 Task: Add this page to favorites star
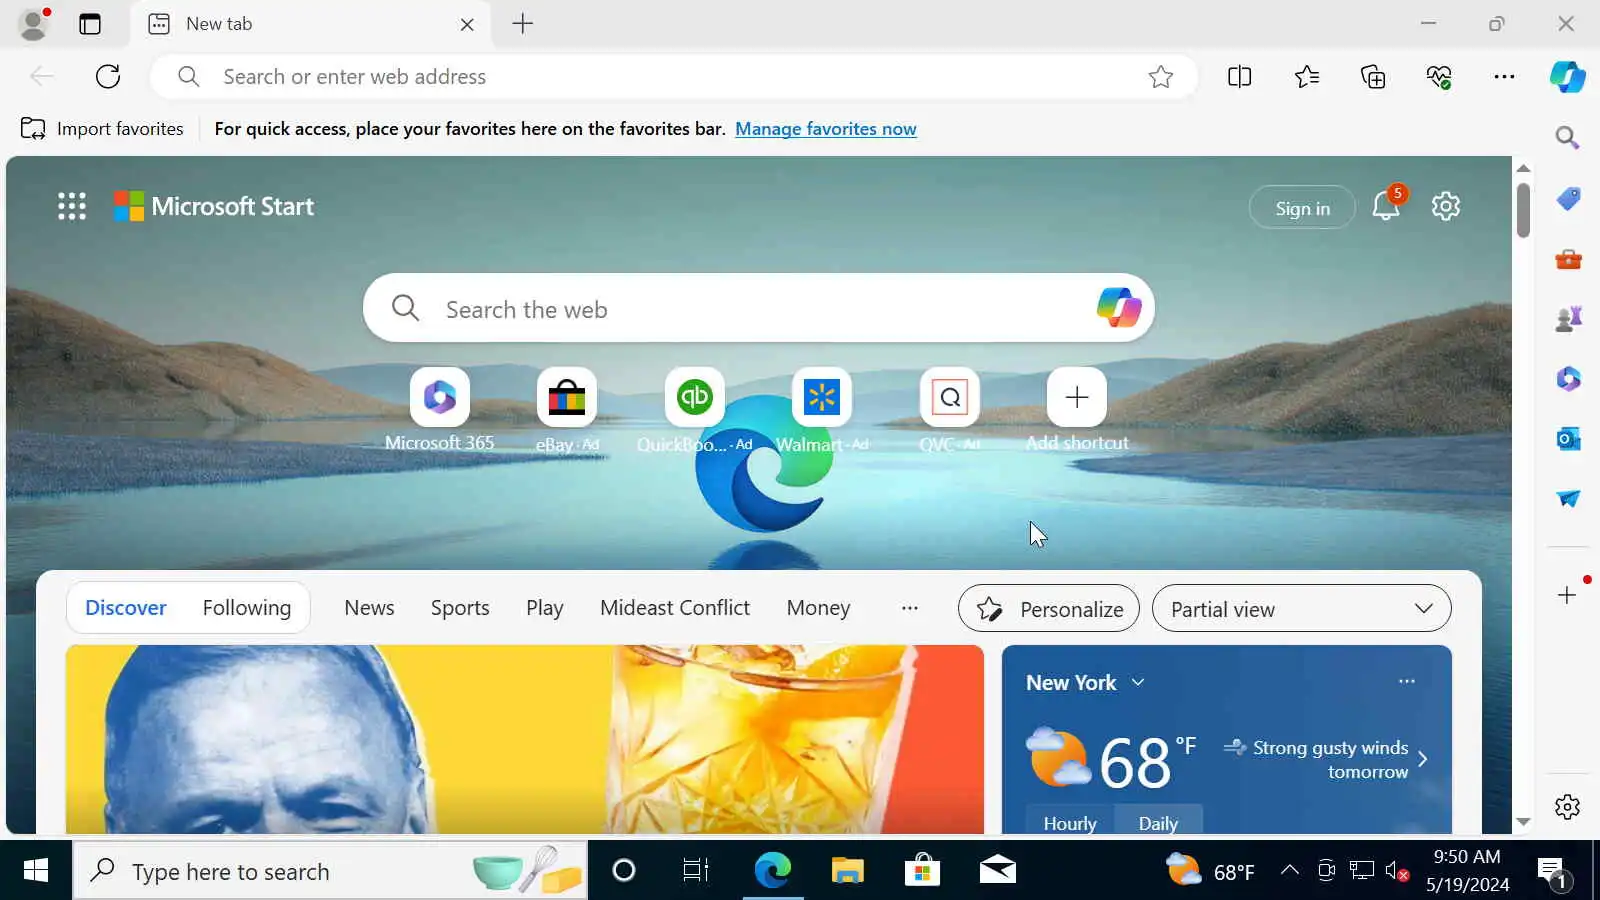[x=1160, y=77]
